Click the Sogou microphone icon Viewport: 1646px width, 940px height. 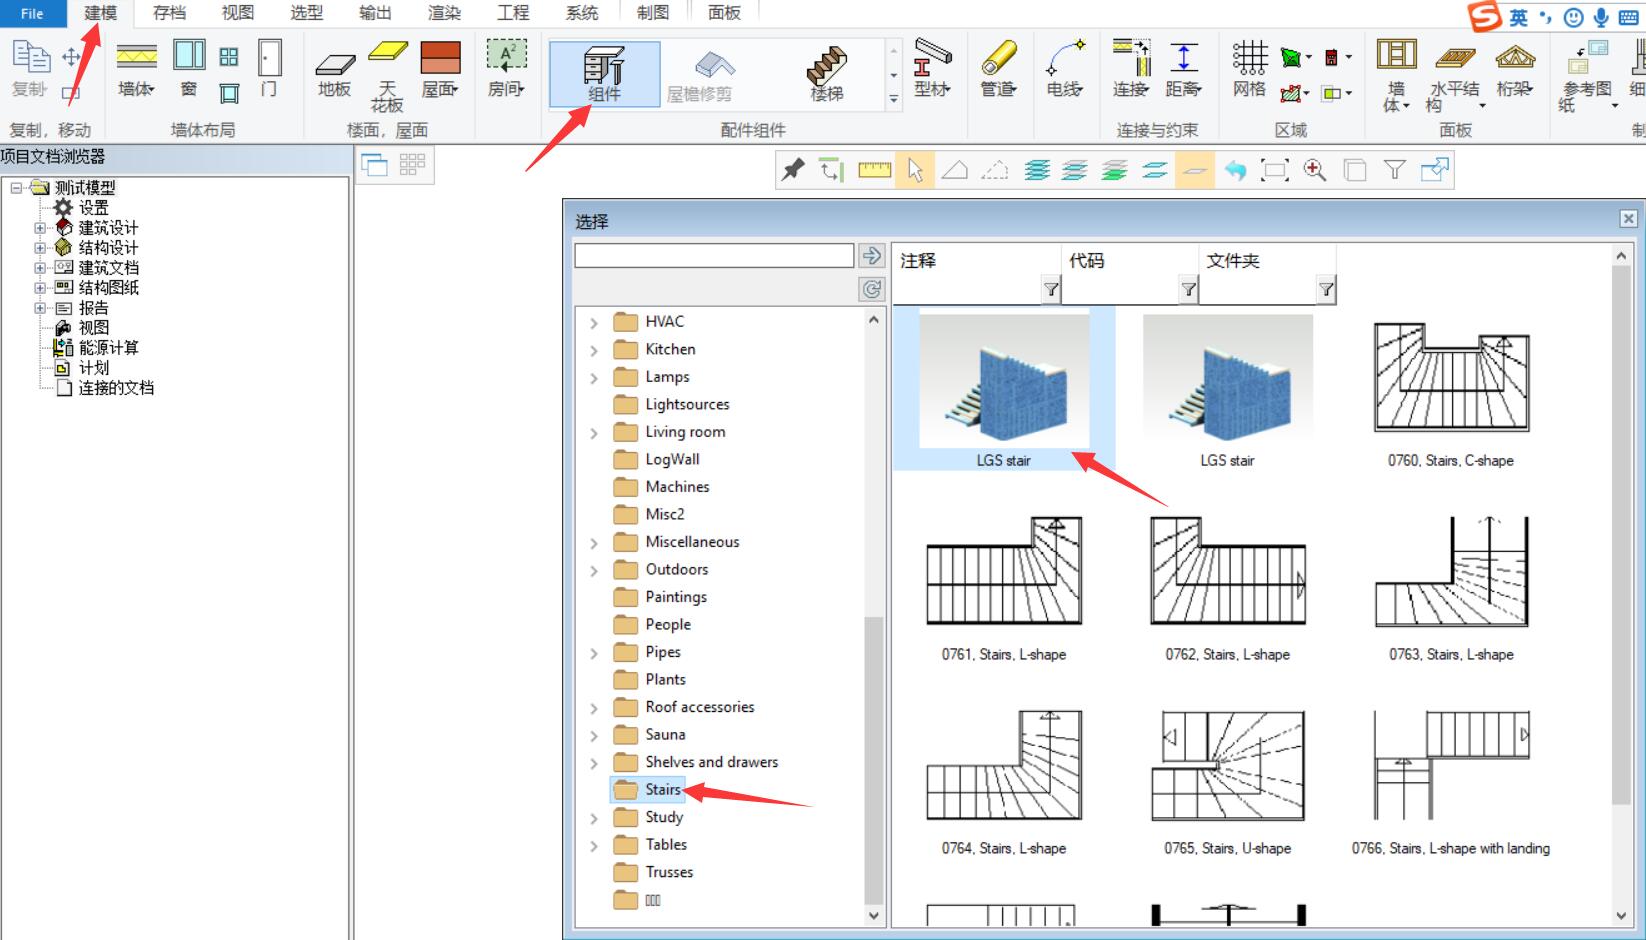1601,17
